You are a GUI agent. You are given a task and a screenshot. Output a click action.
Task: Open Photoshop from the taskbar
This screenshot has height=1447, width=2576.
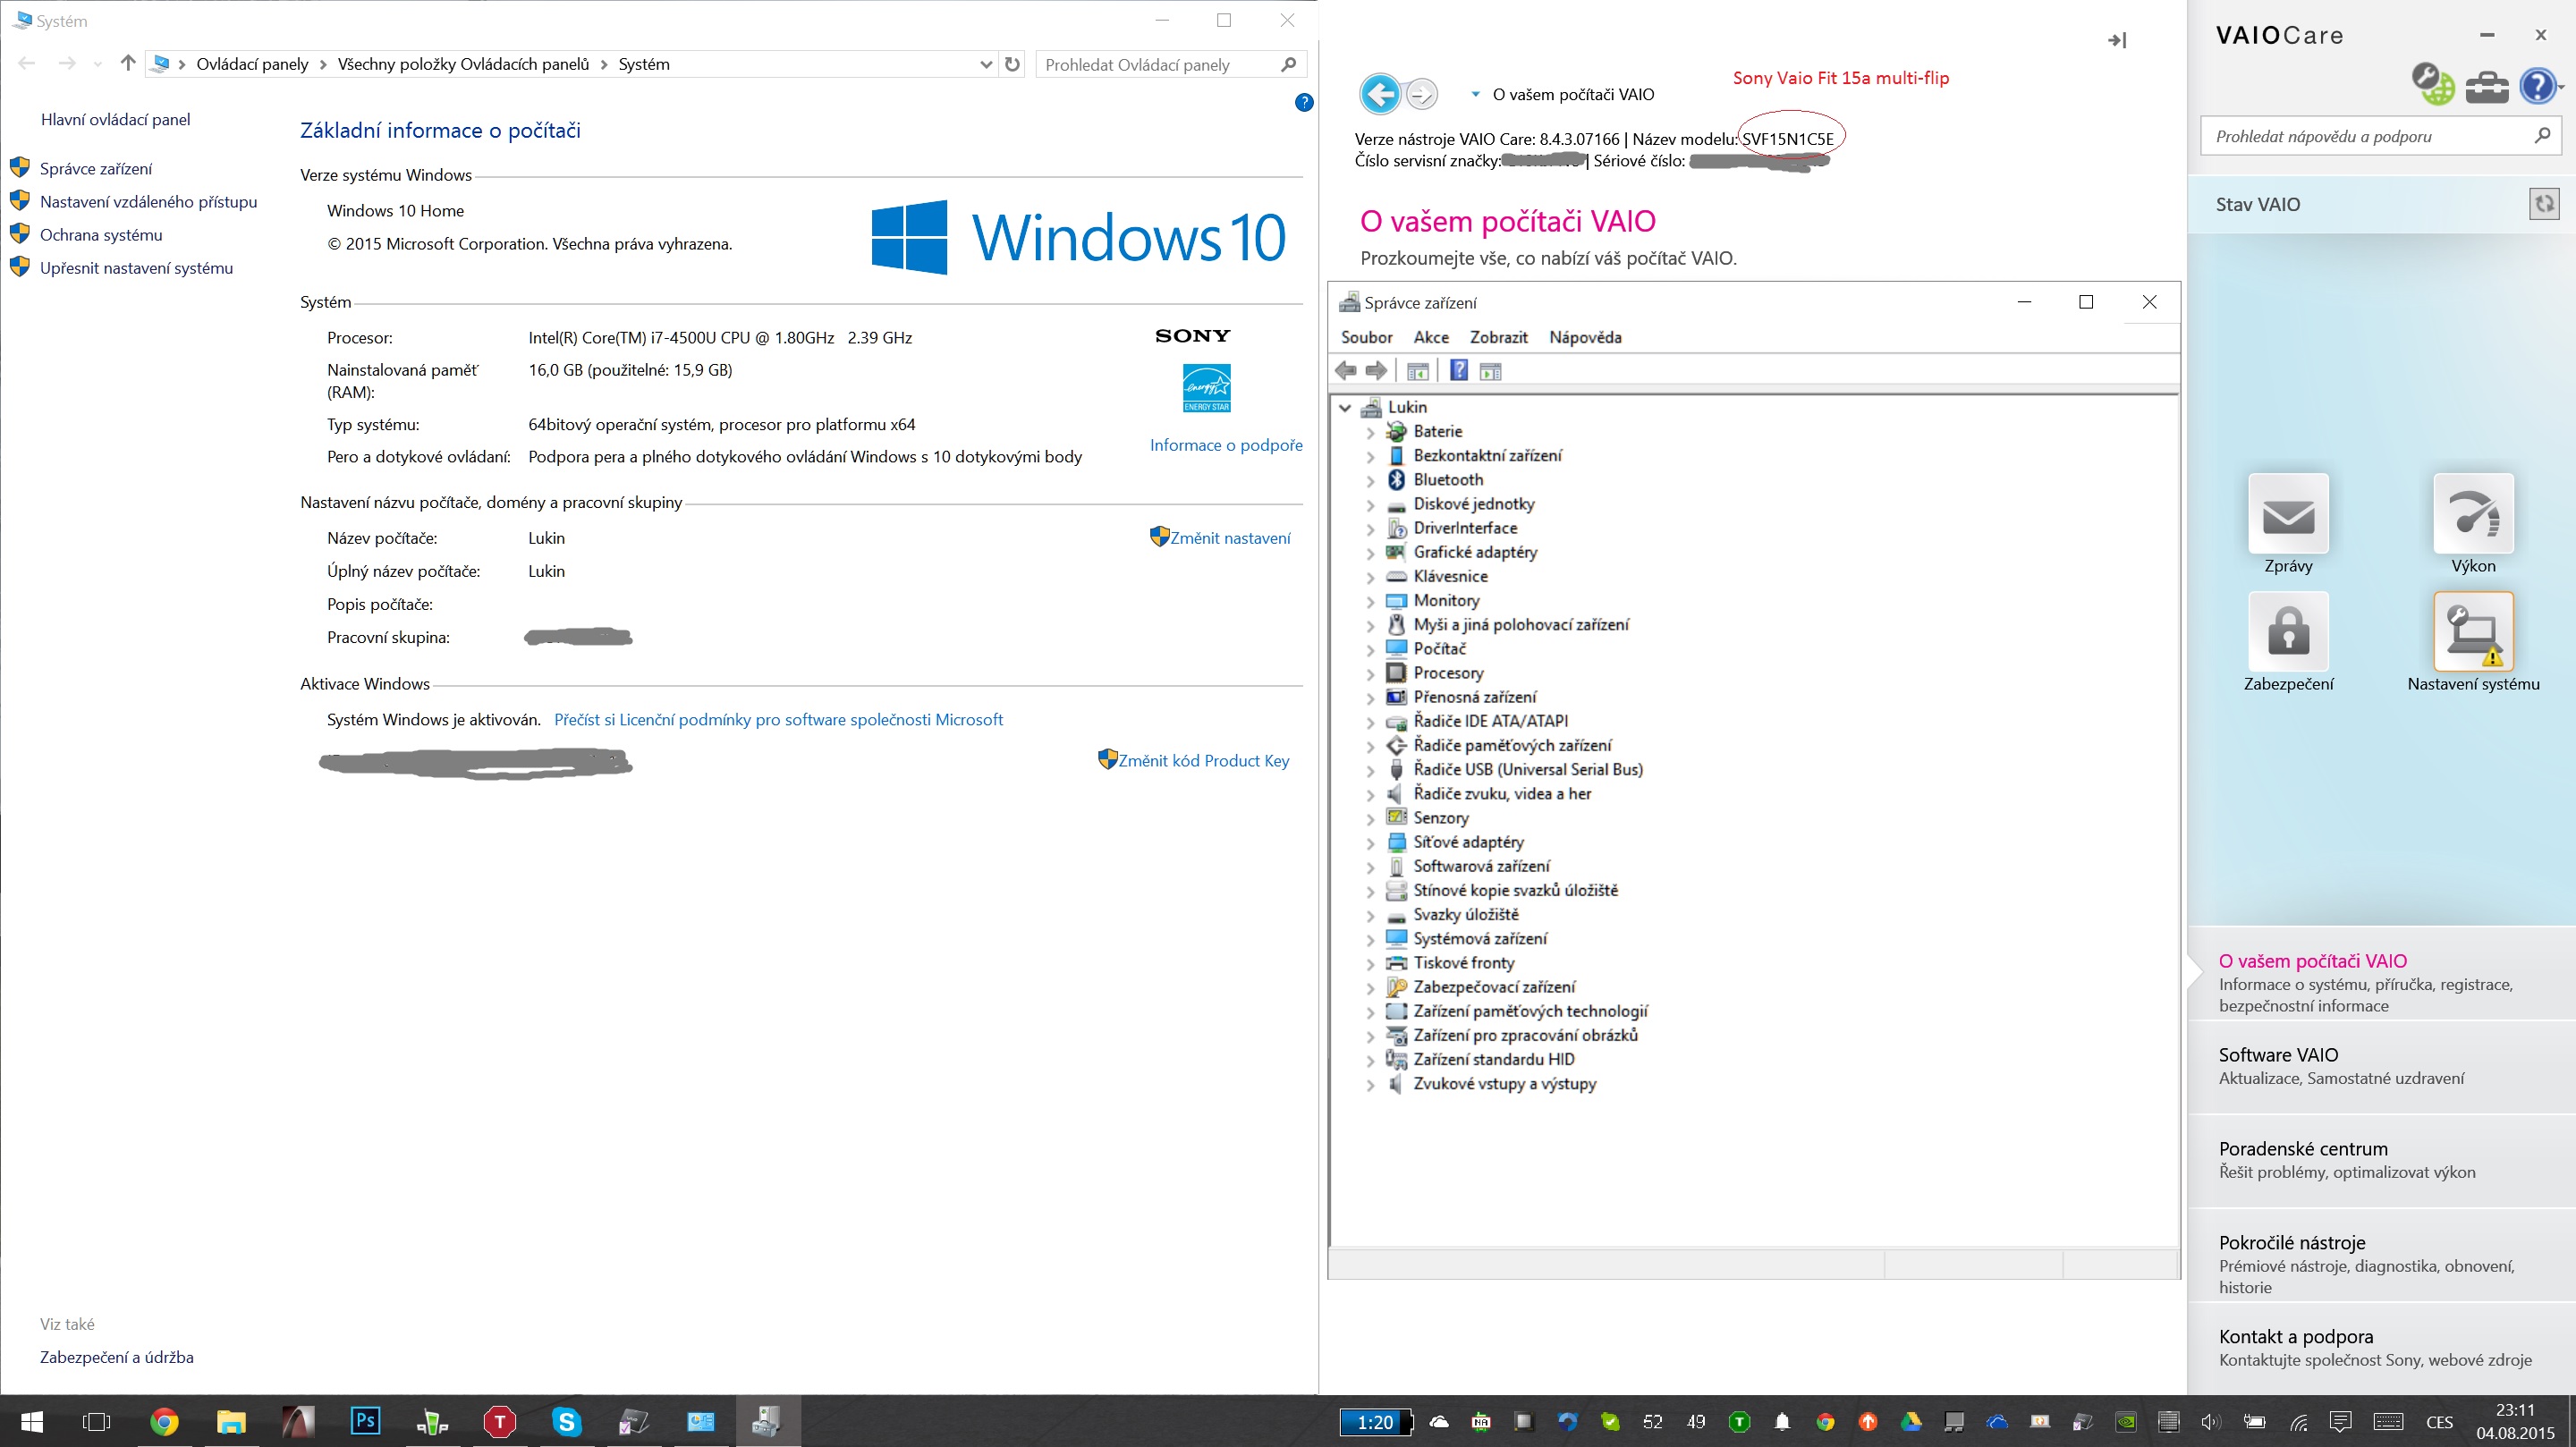[365, 1421]
